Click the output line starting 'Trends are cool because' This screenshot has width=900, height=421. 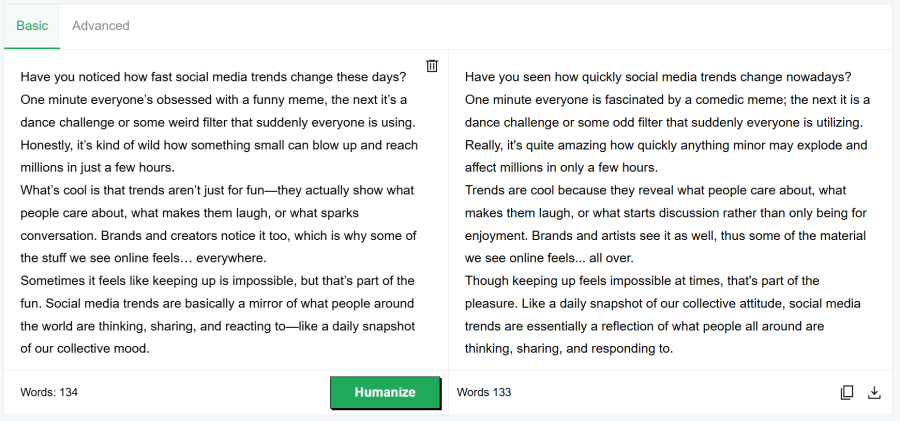point(656,190)
